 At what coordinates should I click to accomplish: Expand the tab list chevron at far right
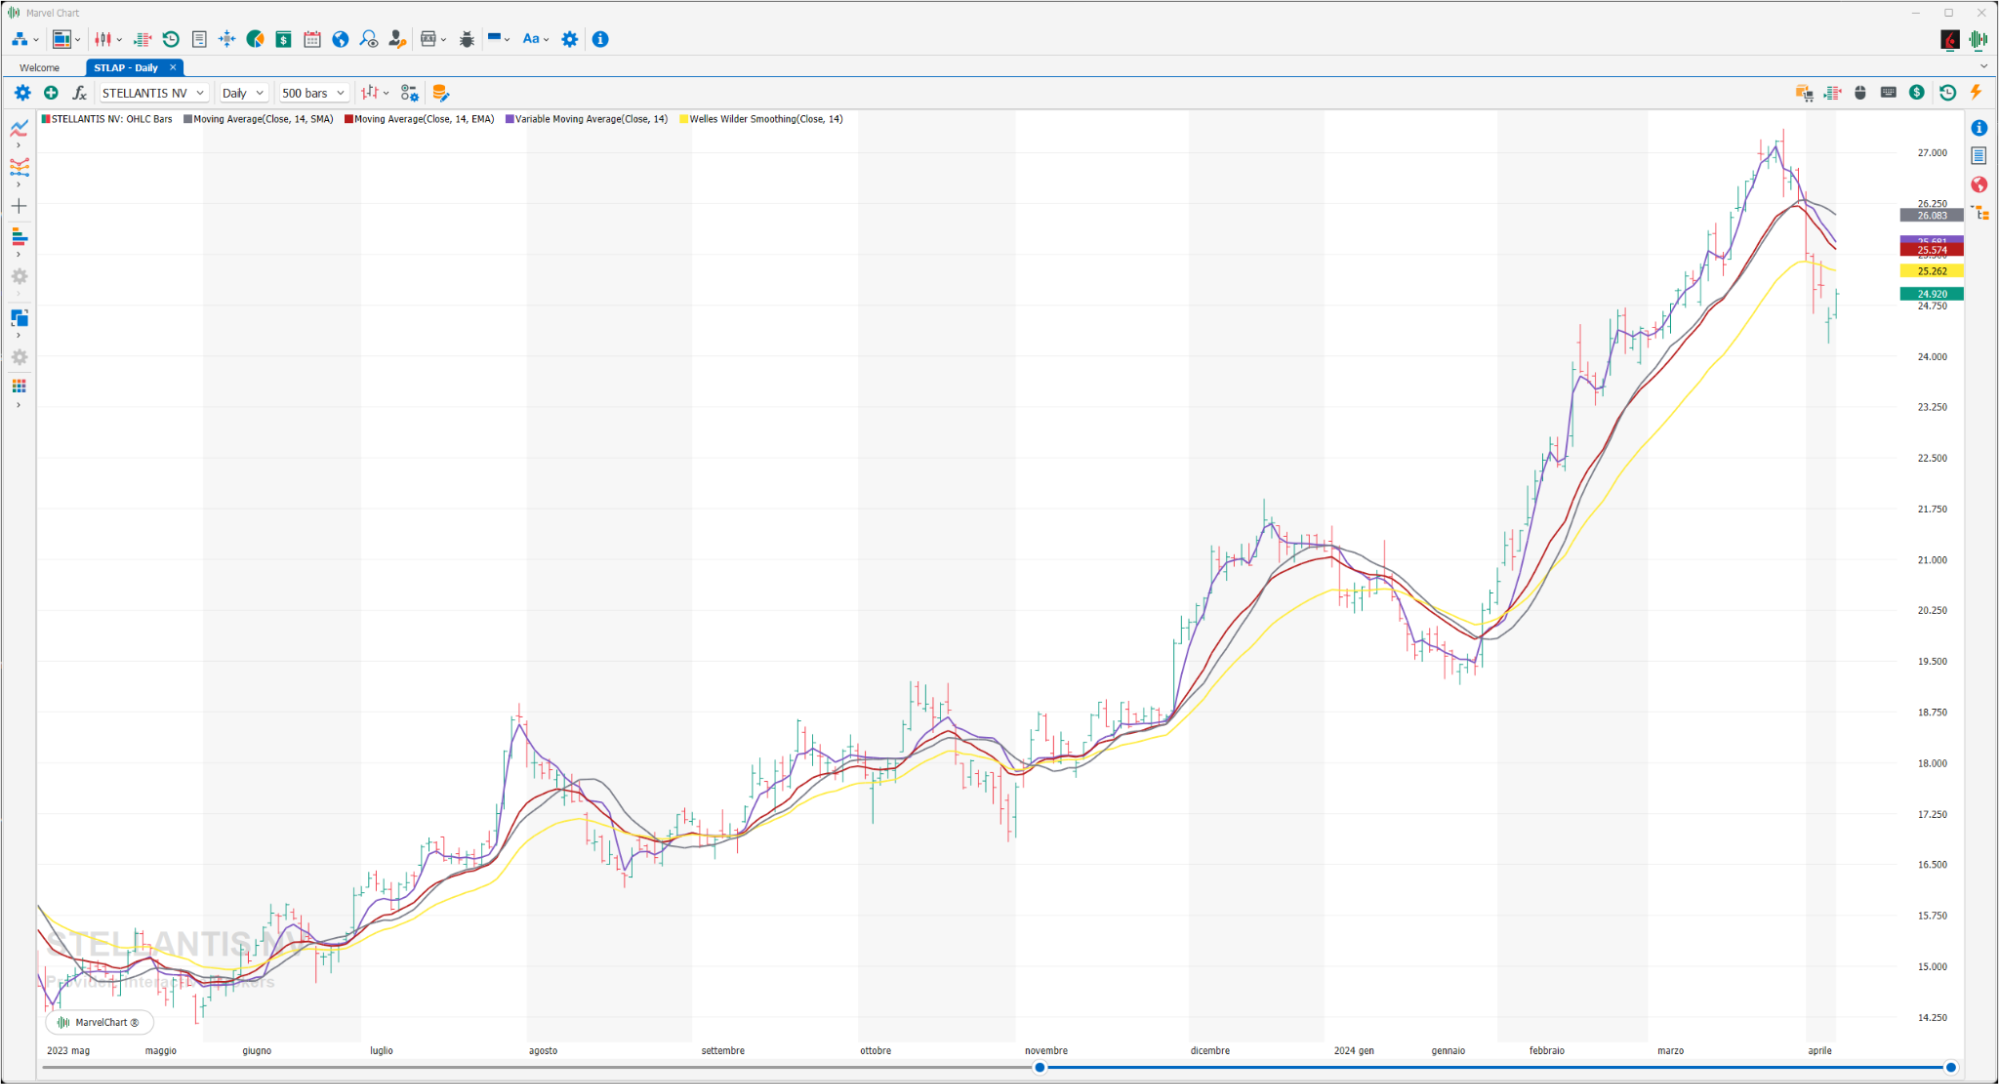pos(1984,67)
